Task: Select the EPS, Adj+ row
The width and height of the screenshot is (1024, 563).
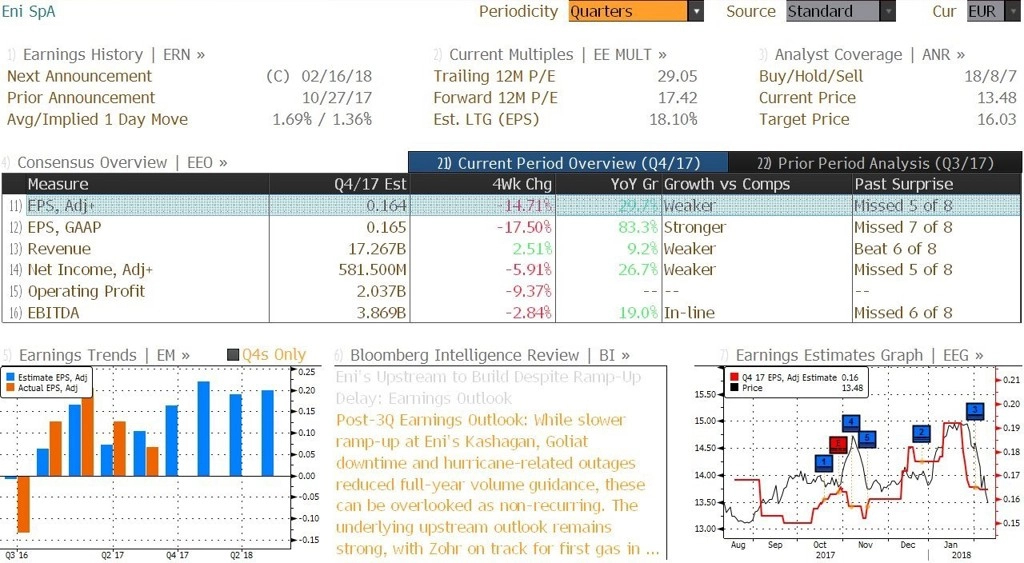Action: [511, 206]
